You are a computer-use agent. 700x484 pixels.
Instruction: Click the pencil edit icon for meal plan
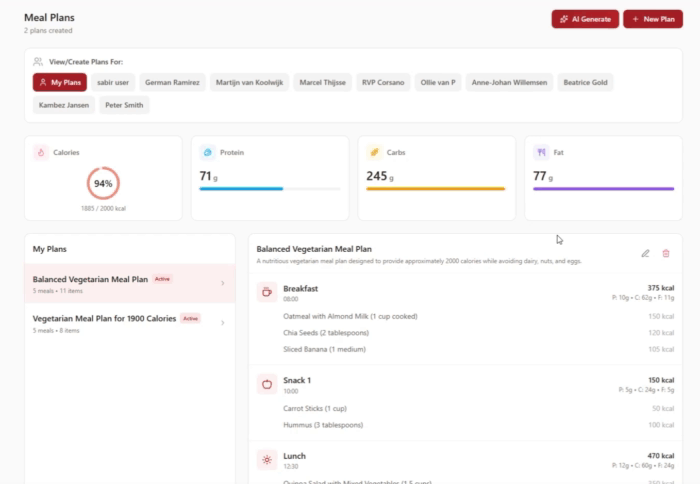[645, 254]
